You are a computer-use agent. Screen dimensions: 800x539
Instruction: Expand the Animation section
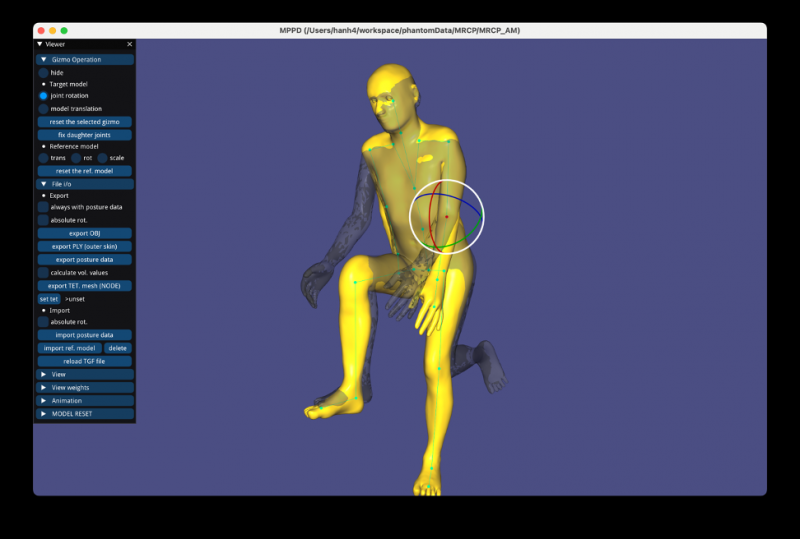[44, 400]
